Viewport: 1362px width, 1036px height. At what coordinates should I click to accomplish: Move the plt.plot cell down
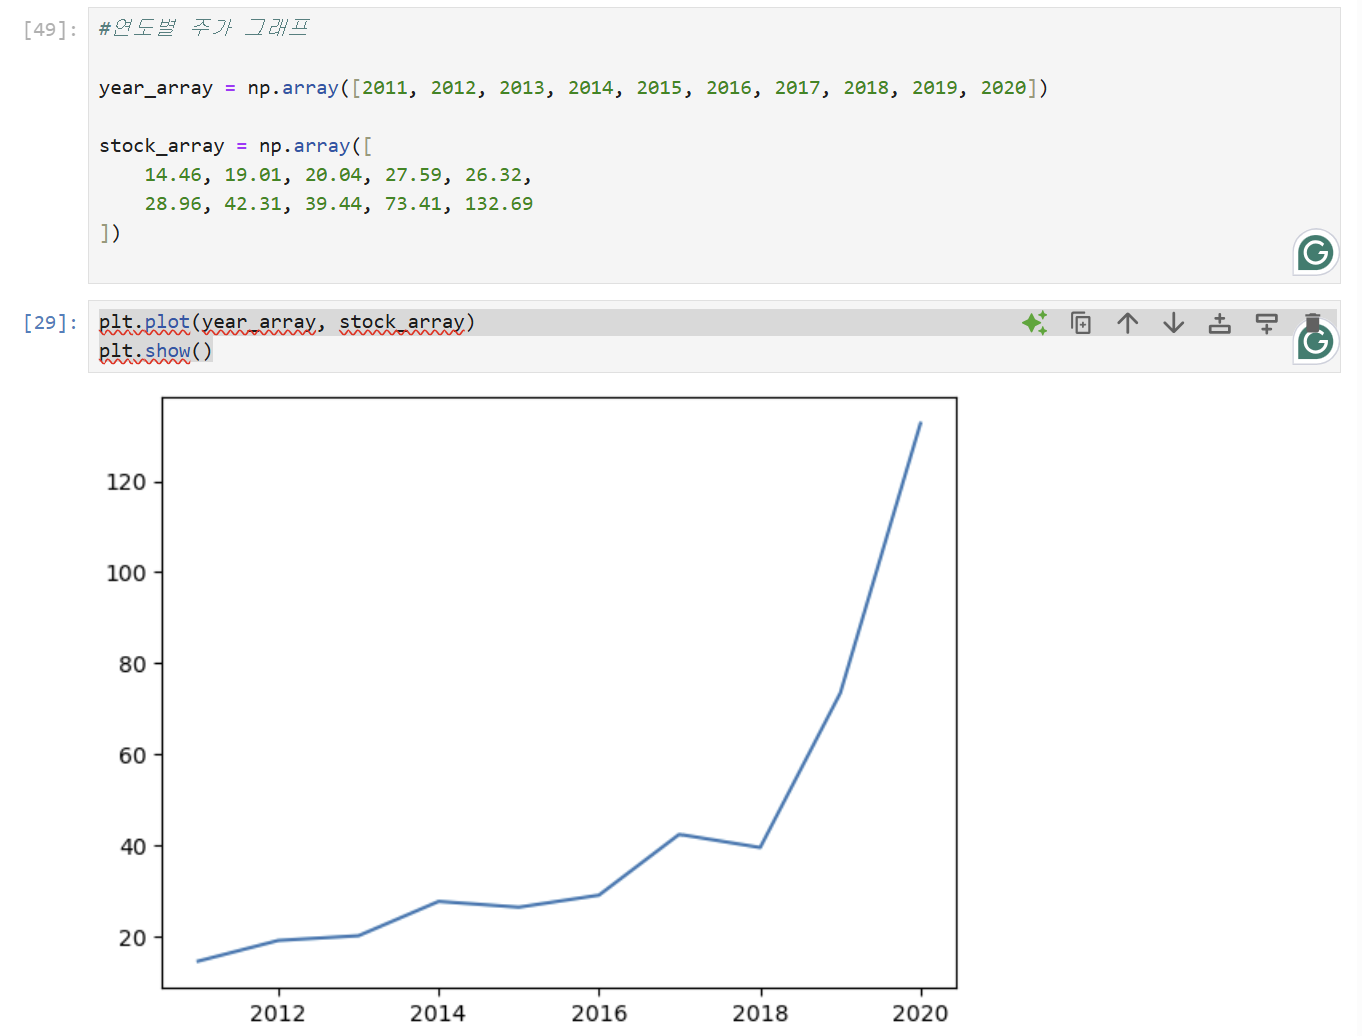1173,323
